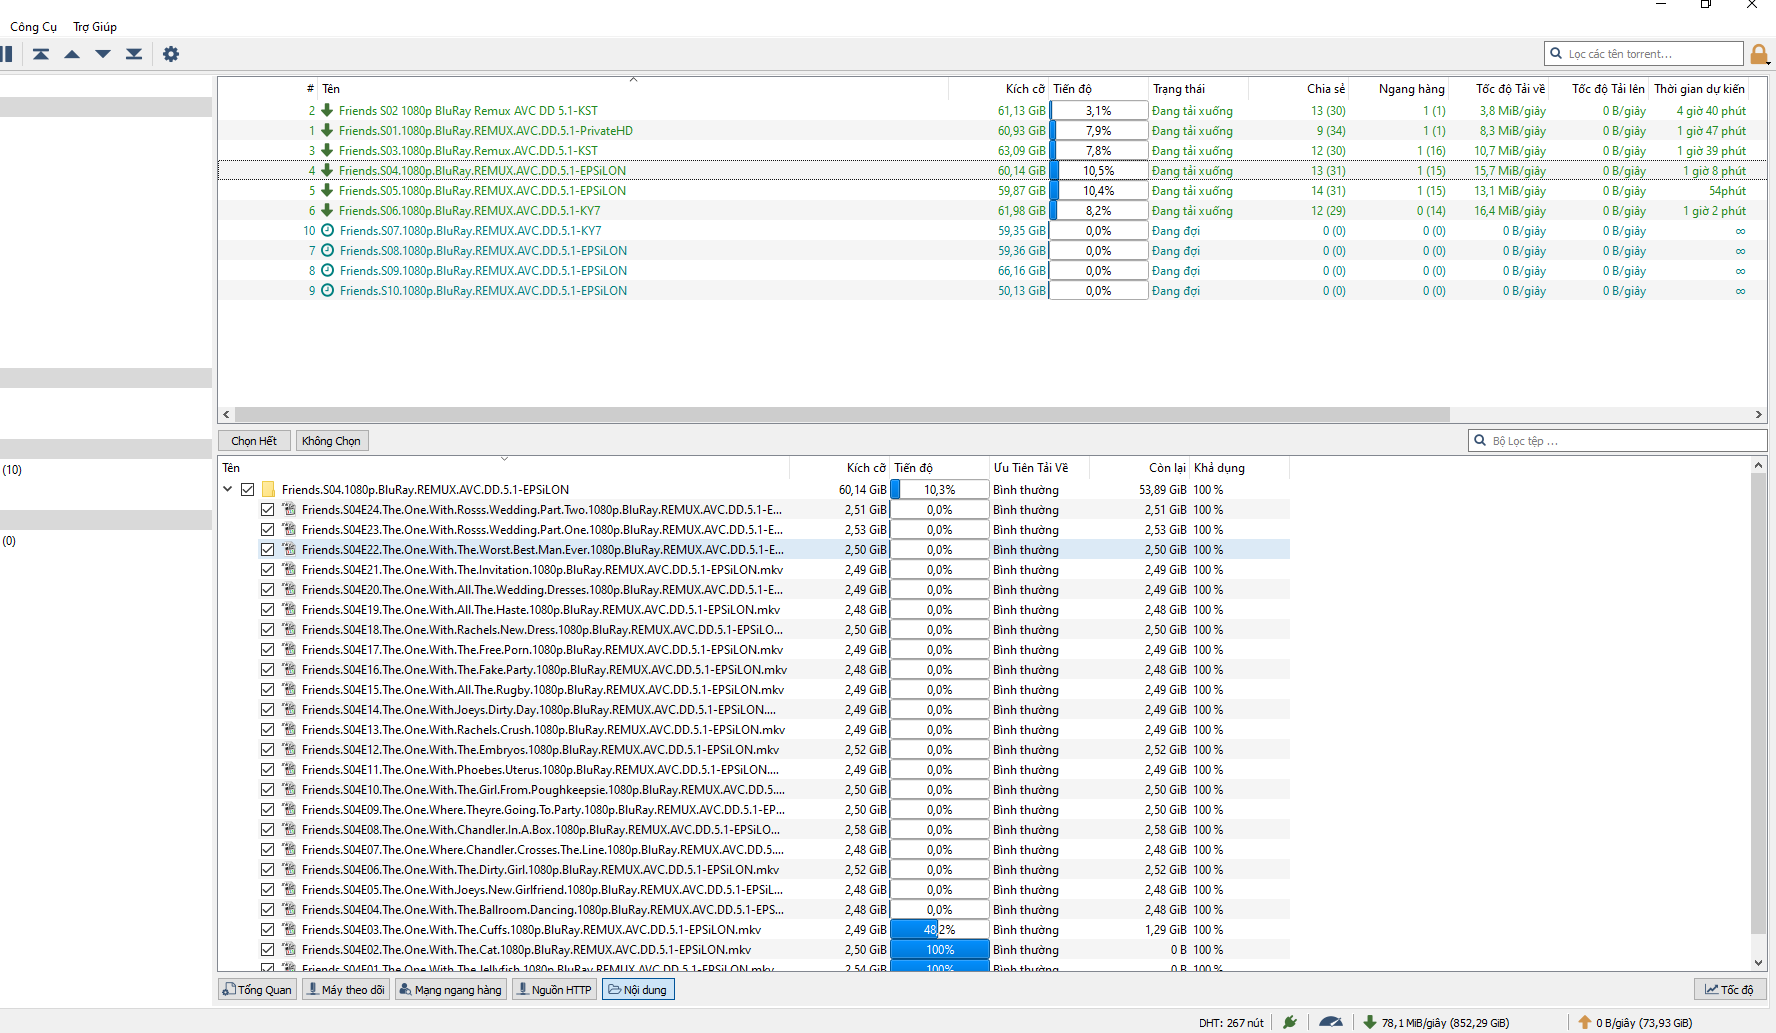This screenshot has width=1776, height=1033.
Task: Move torrent to top of queue
Action: [41, 54]
